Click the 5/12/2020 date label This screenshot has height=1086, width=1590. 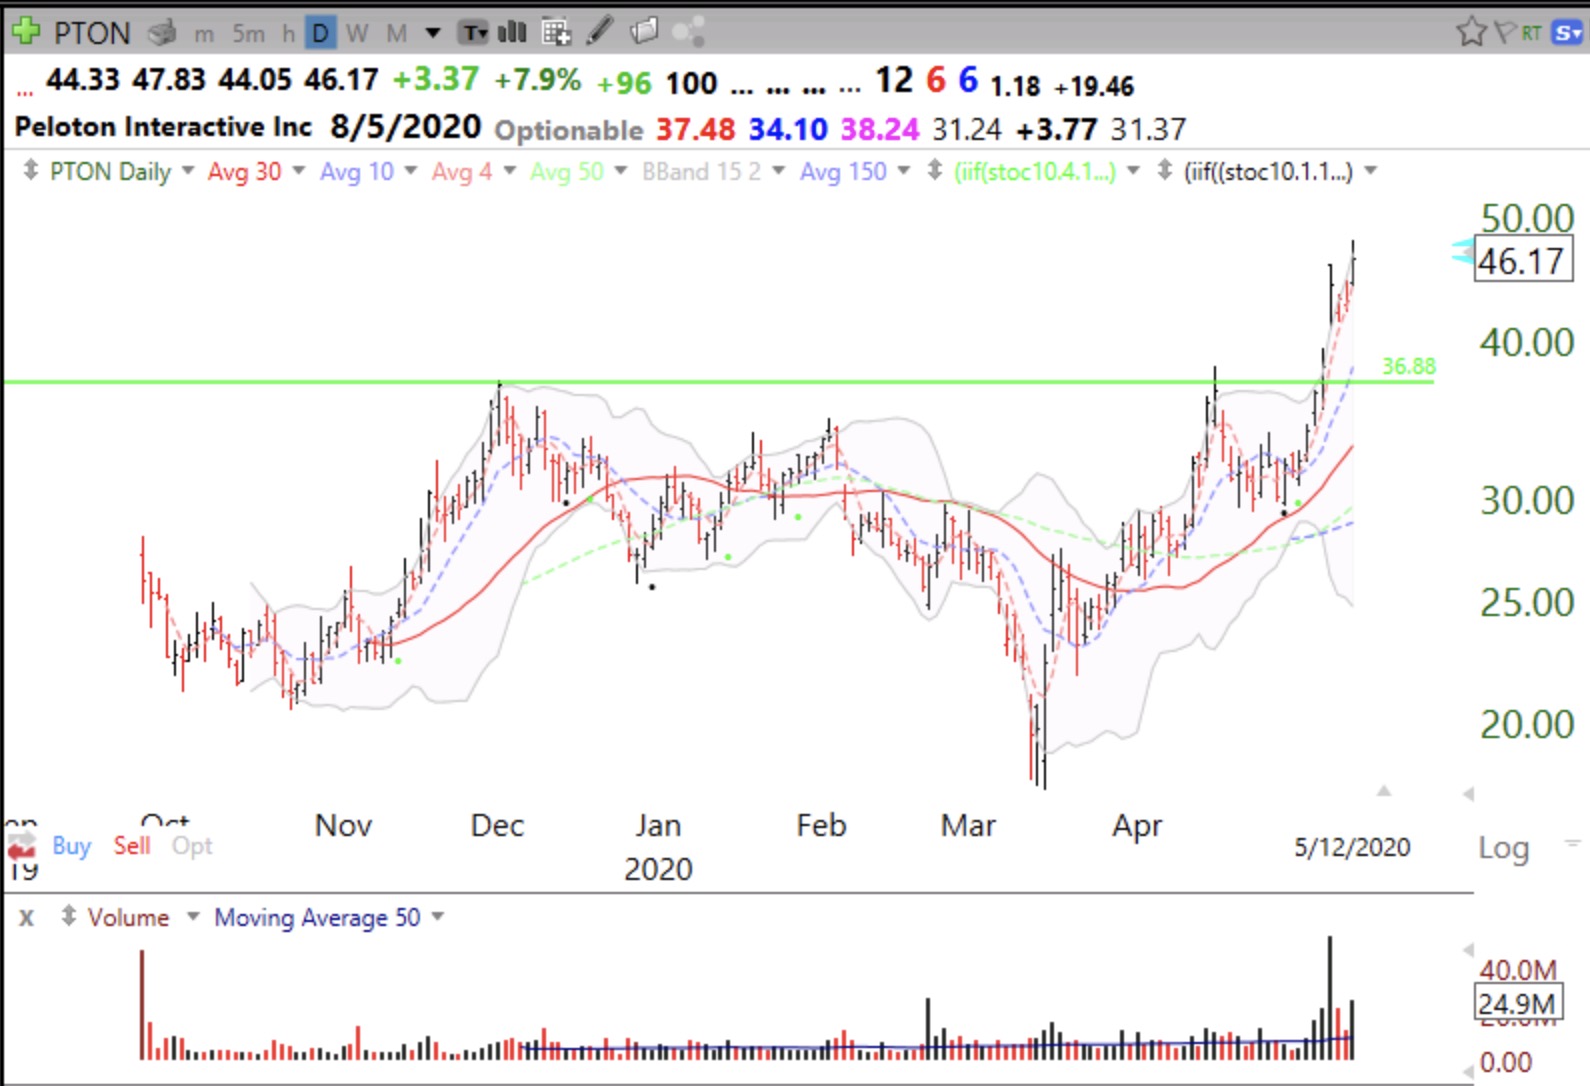(x=1352, y=847)
